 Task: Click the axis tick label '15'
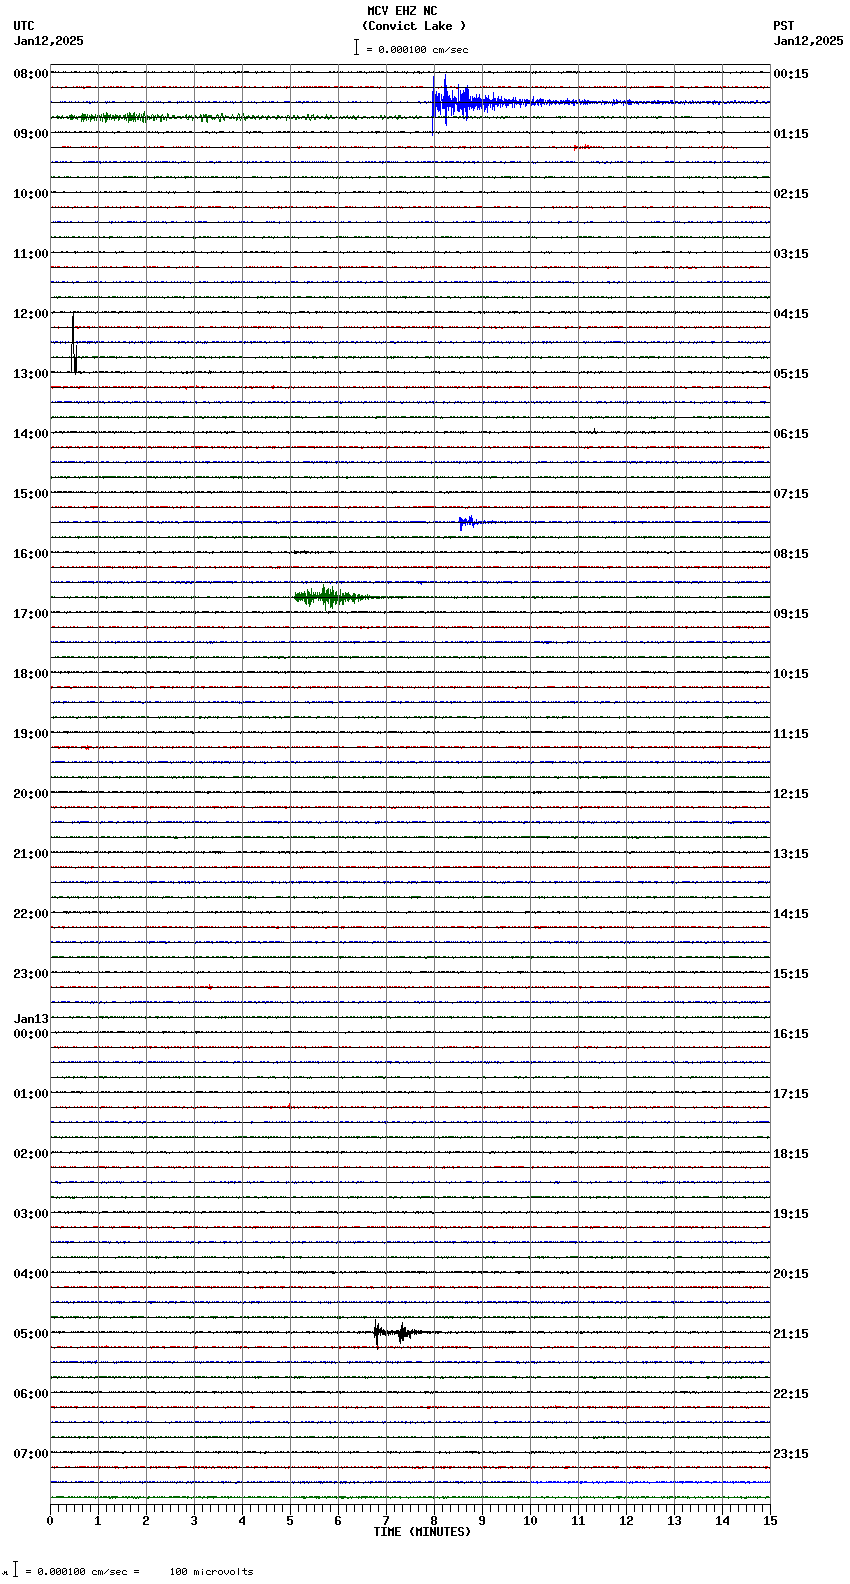click(769, 1521)
